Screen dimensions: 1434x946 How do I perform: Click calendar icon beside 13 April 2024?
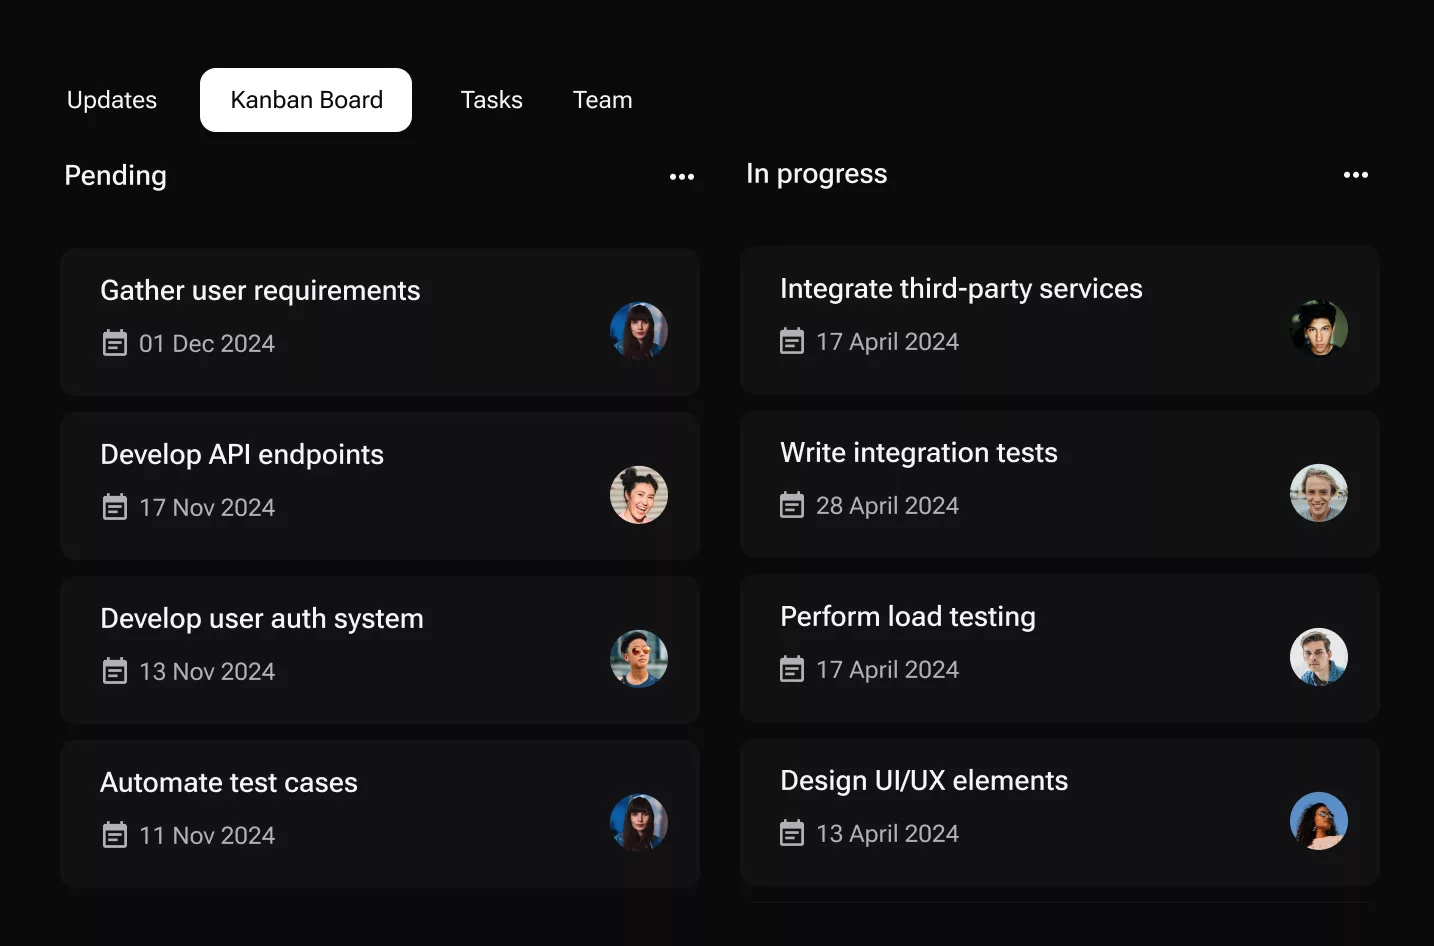click(x=792, y=833)
